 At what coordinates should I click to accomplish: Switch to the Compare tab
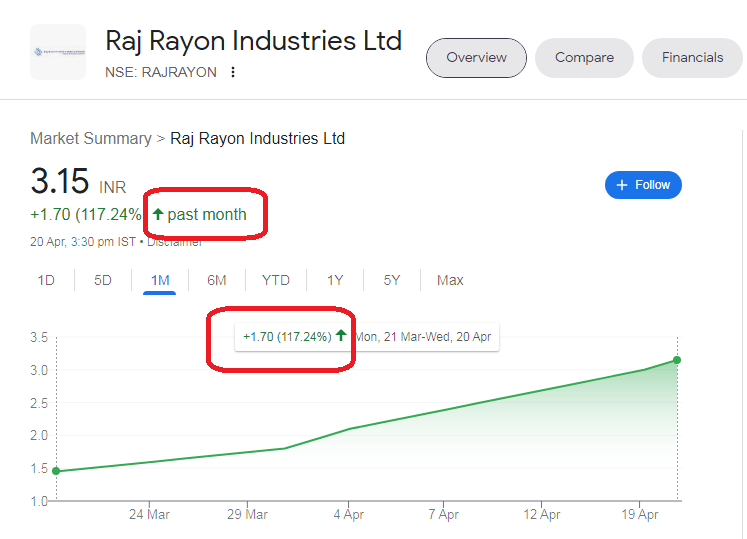[x=584, y=58]
